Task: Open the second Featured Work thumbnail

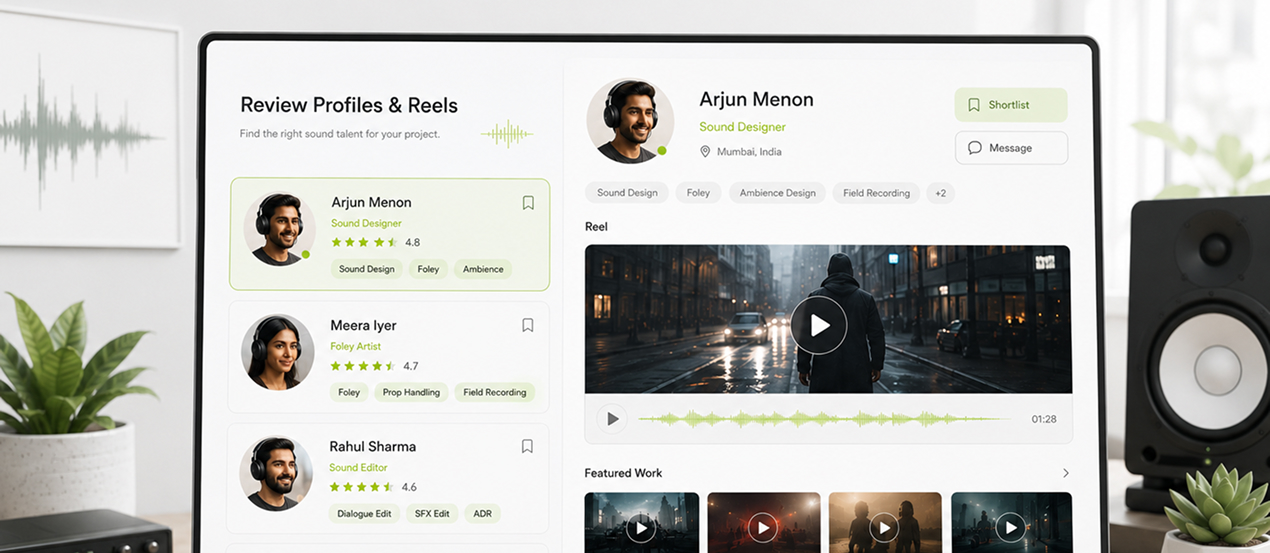Action: (764, 523)
